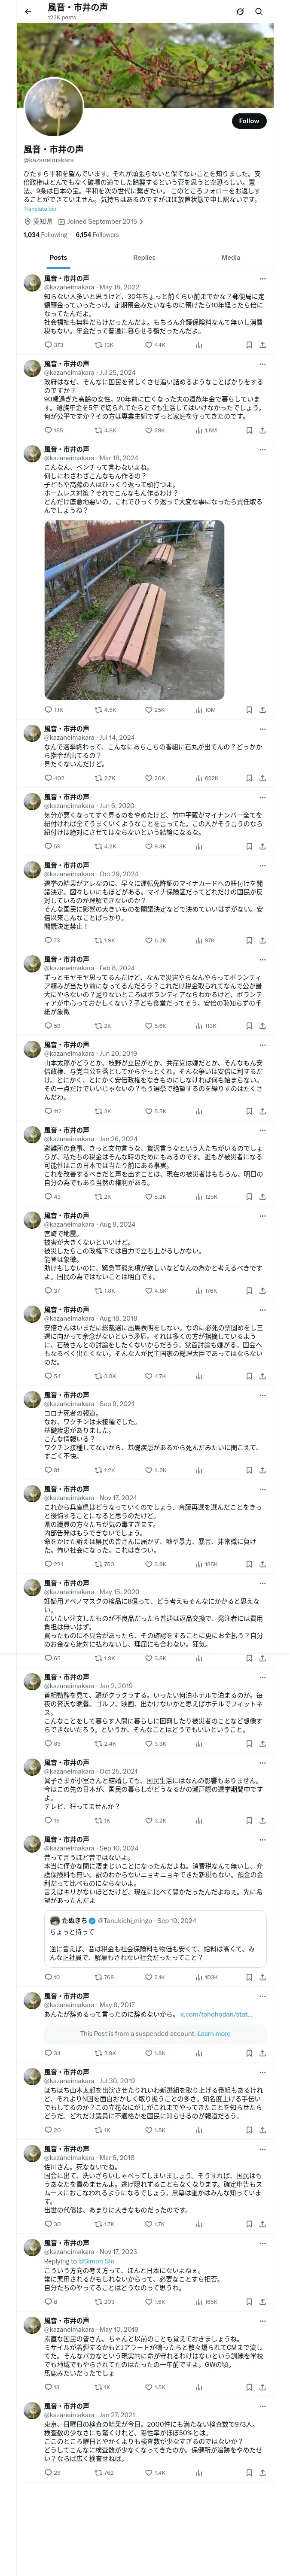
Task: Click the search icon in header
Action: tap(259, 12)
